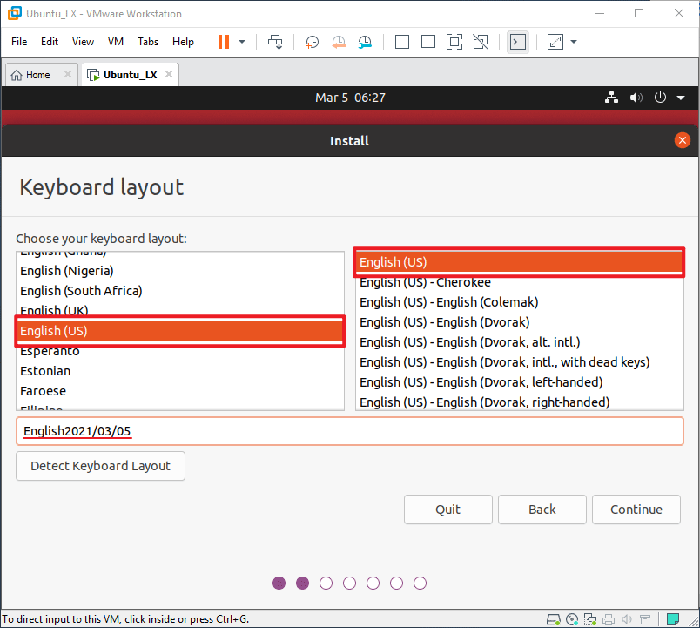
Task: Click the teal message log icon
Action: click(x=673, y=619)
